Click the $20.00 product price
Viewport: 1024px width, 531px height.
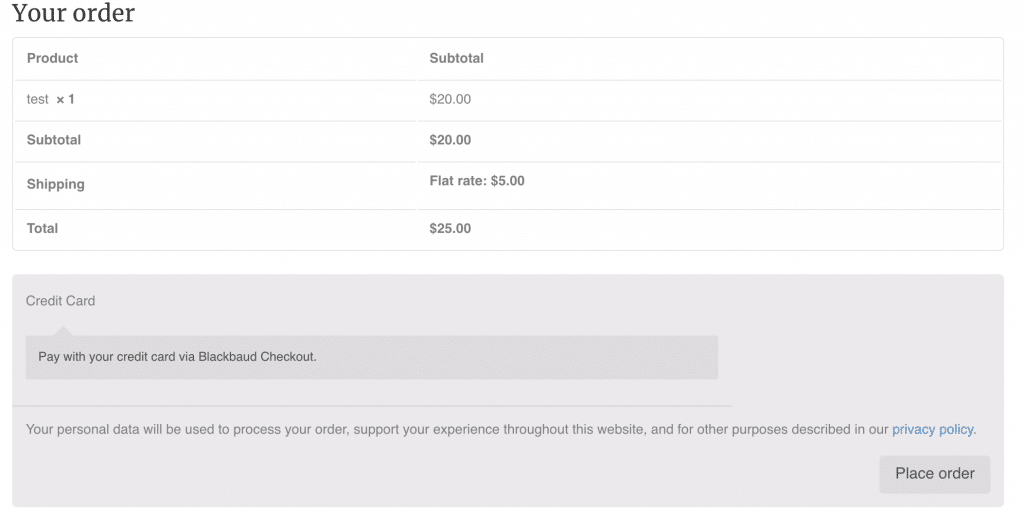tap(450, 99)
